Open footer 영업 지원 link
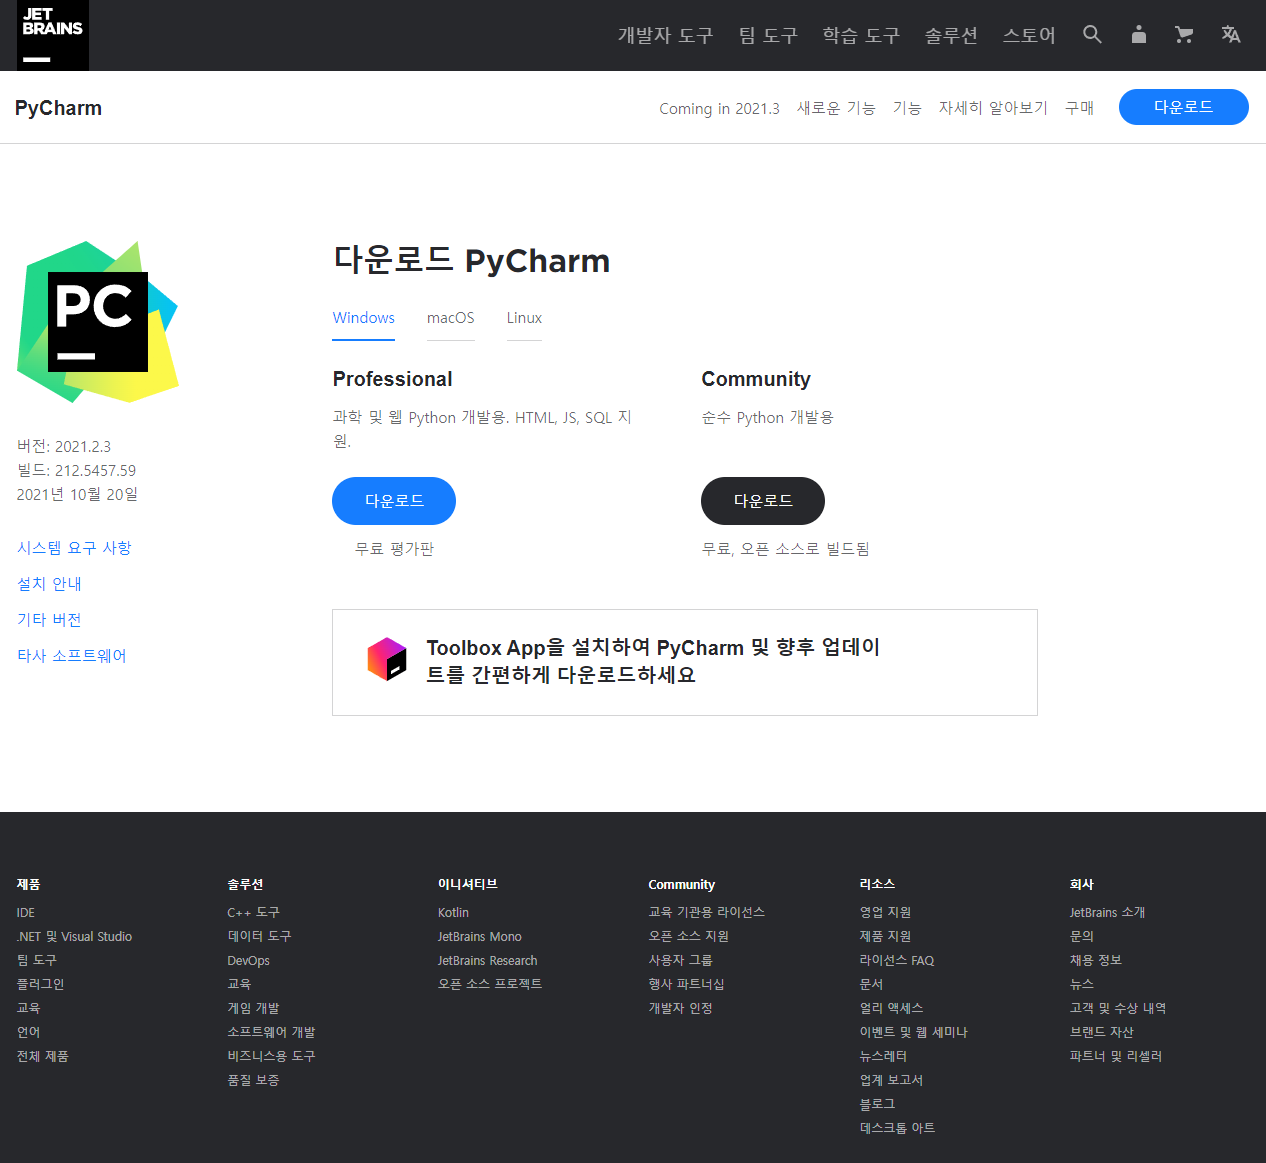The width and height of the screenshot is (1266, 1163). (885, 913)
